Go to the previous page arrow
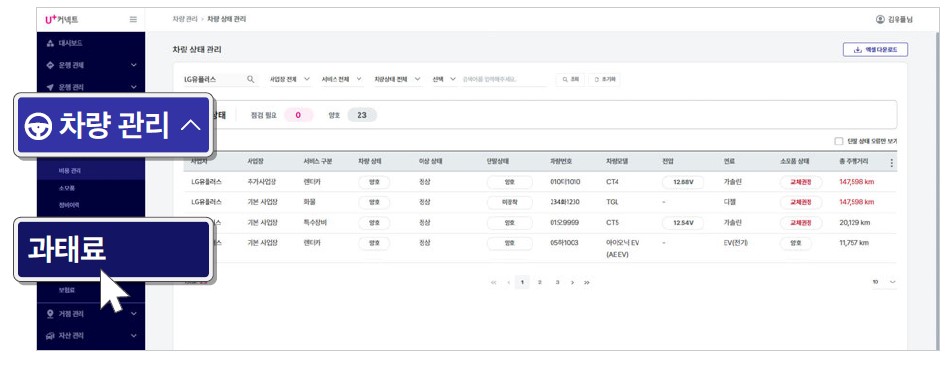 point(508,283)
